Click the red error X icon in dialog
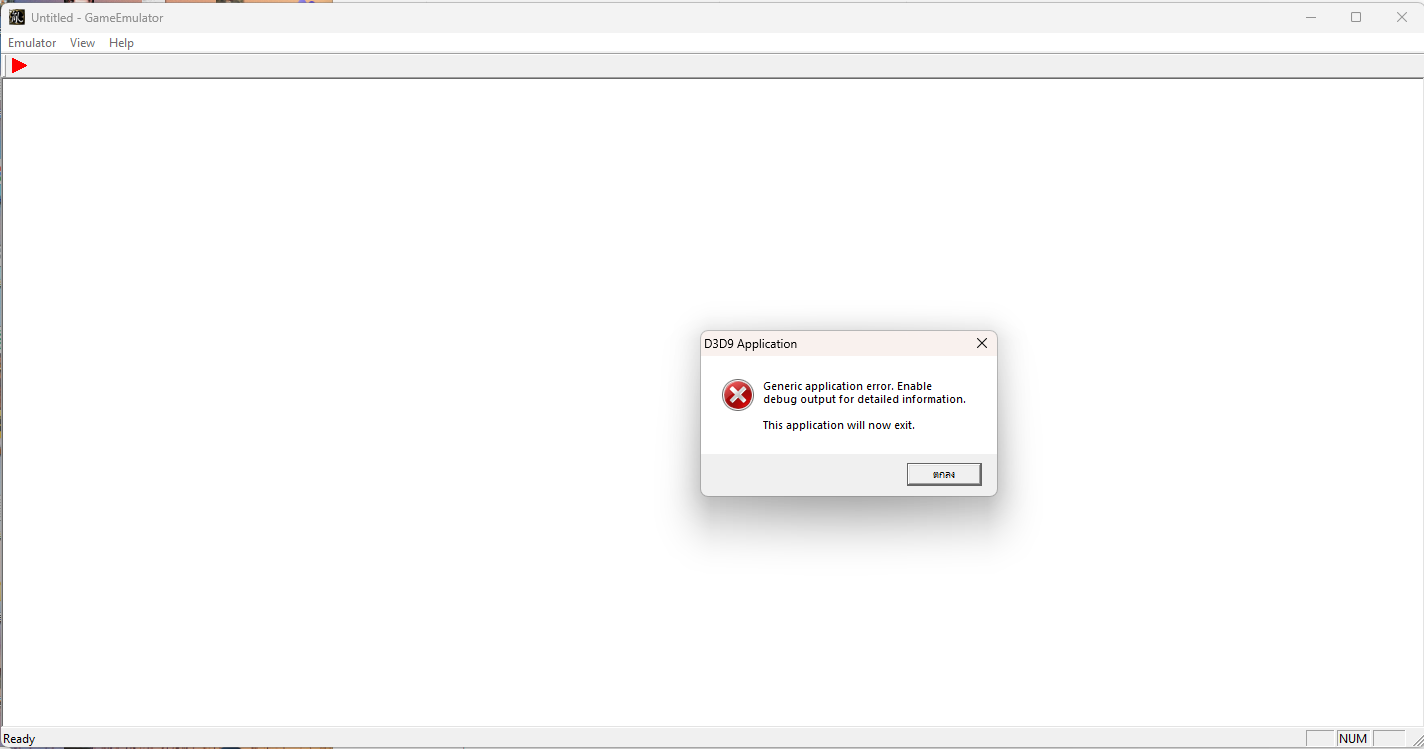 738,395
